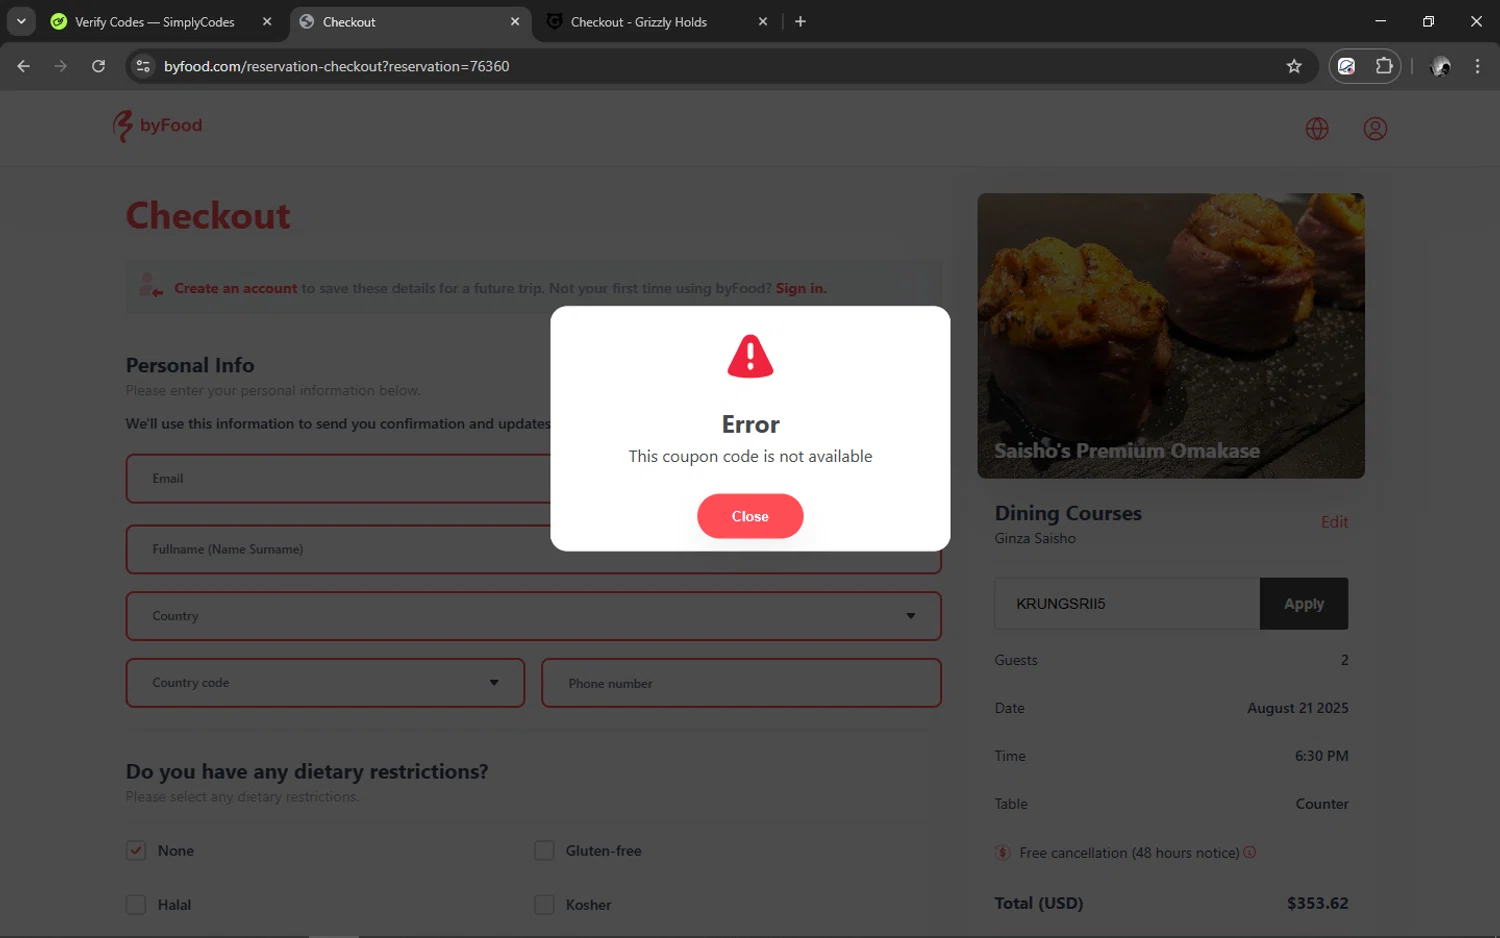Close the error dialog with Close button

750,516
